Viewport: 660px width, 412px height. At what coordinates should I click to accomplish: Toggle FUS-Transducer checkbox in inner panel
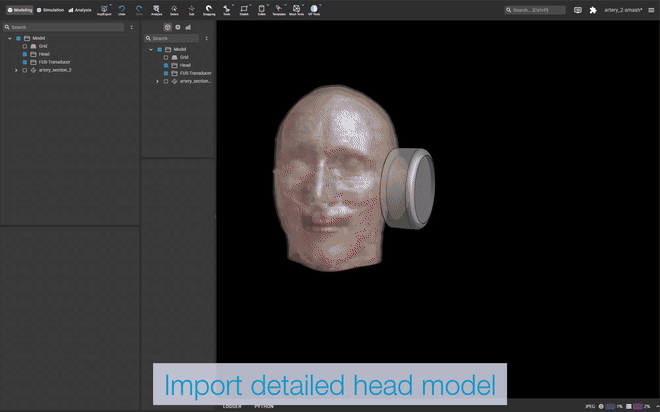166,73
